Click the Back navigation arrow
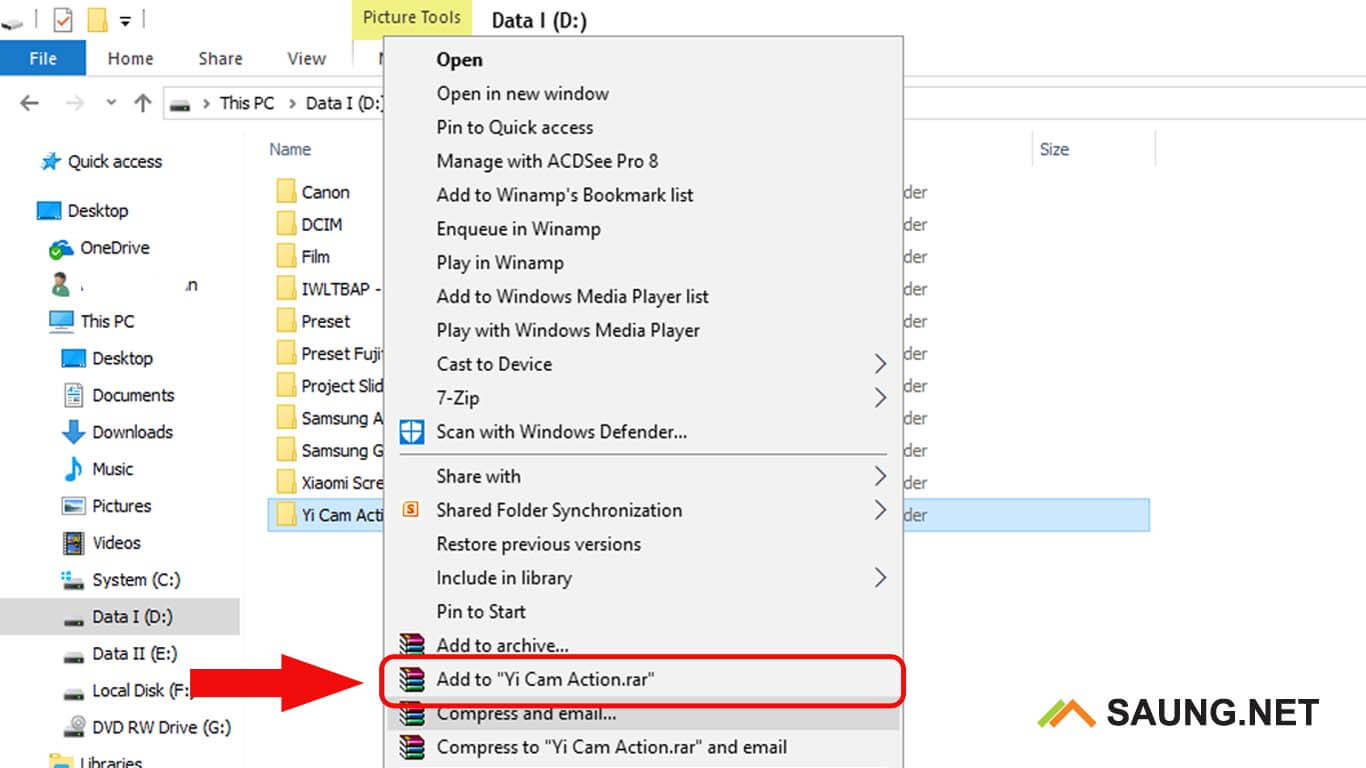Viewport: 1366px width, 768px height. [x=29, y=103]
